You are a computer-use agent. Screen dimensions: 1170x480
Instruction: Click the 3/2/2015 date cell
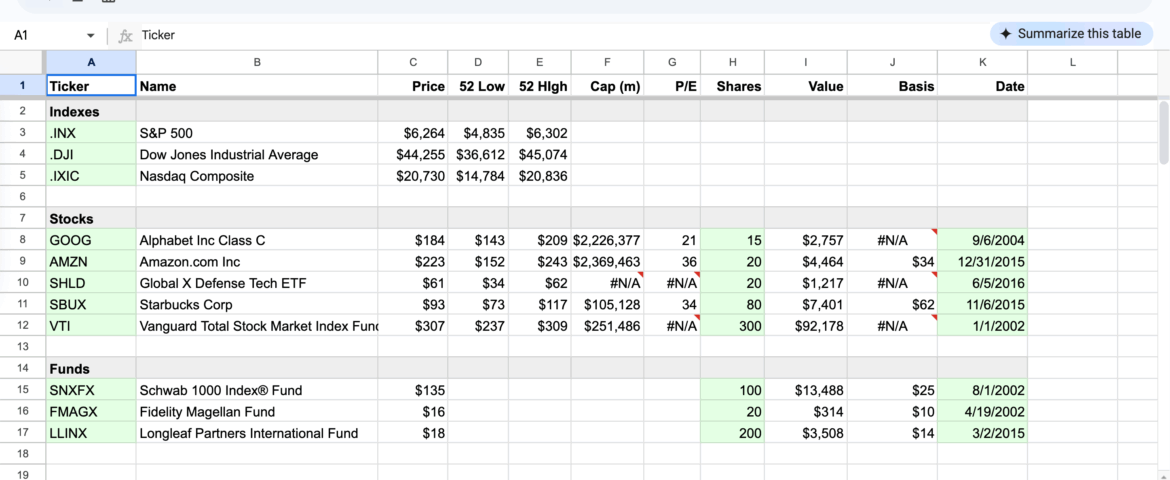tap(983, 433)
